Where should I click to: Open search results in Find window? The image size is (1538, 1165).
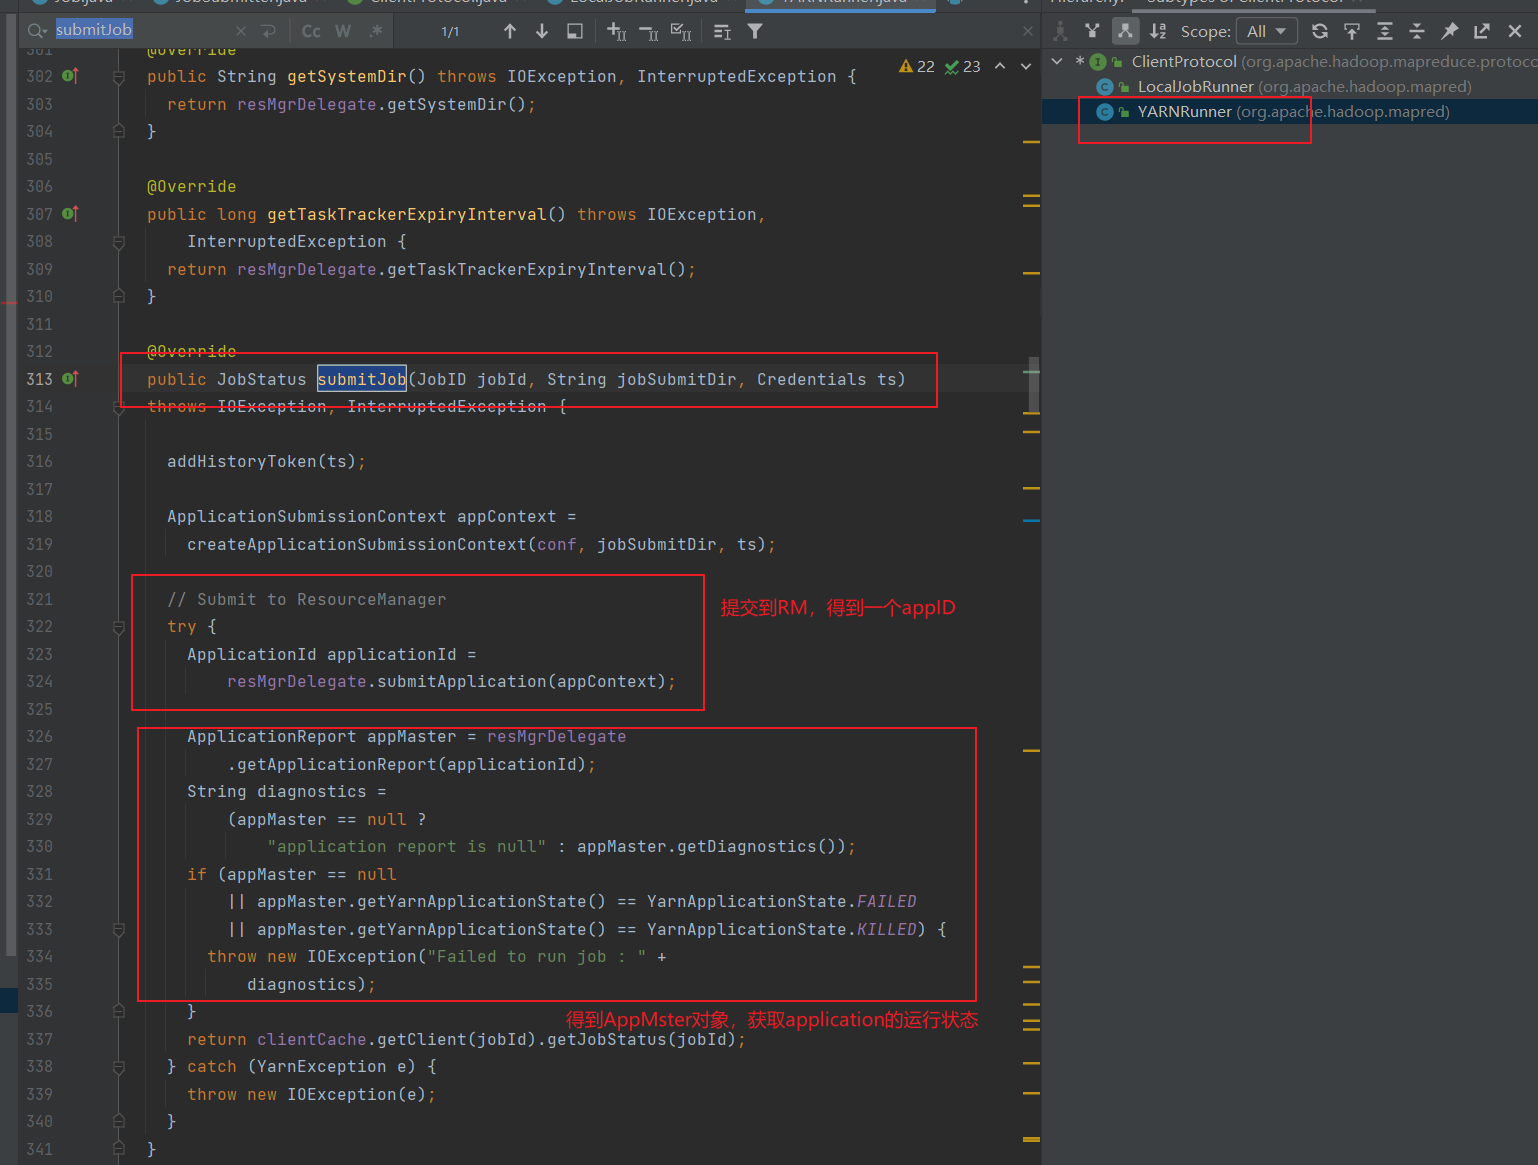575,31
